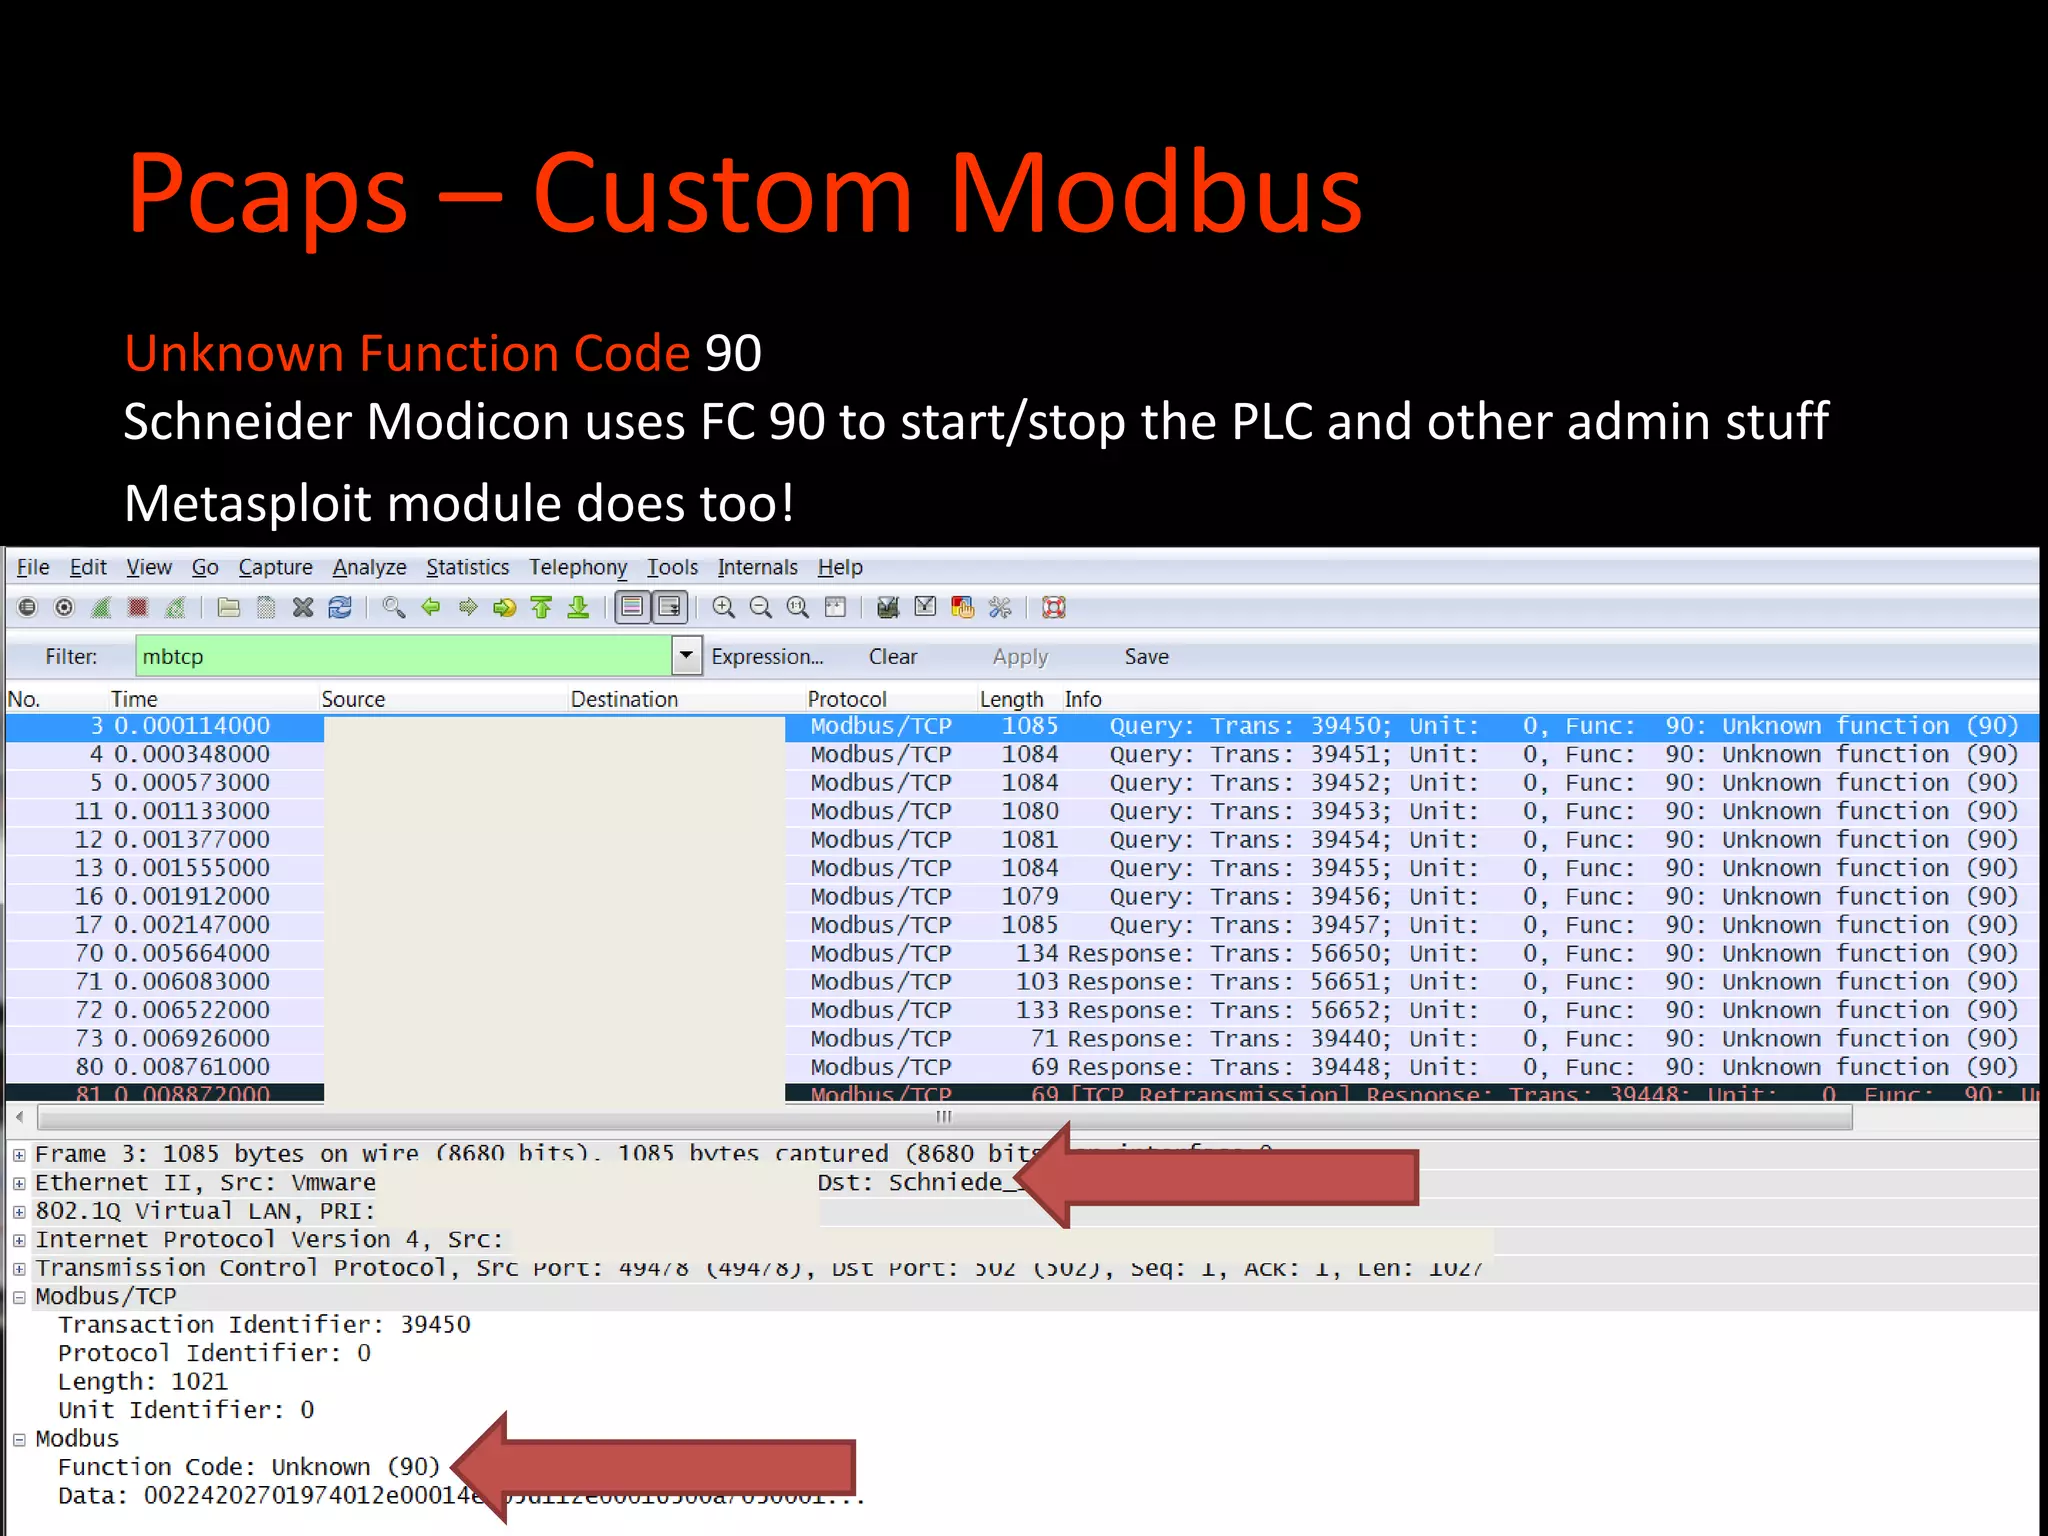Open the Internals menu

pos(757,567)
